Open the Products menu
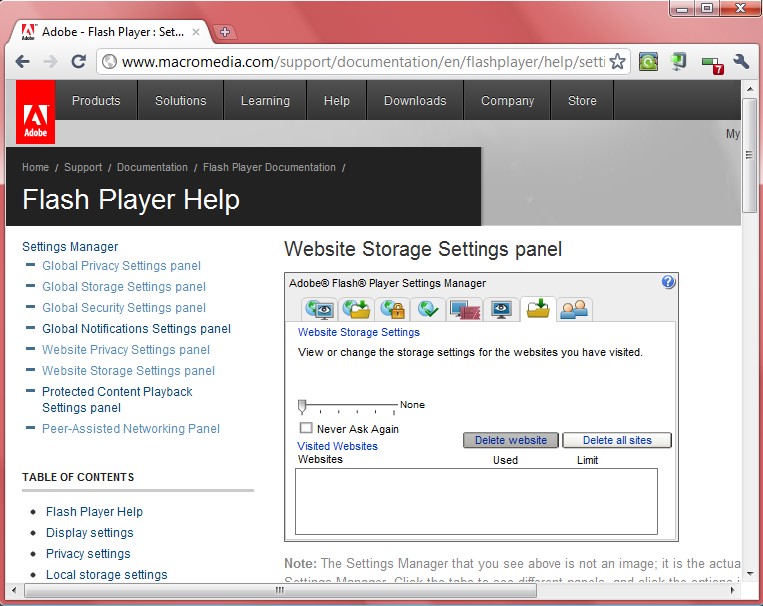Image resolution: width=763 pixels, height=606 pixels. point(96,100)
